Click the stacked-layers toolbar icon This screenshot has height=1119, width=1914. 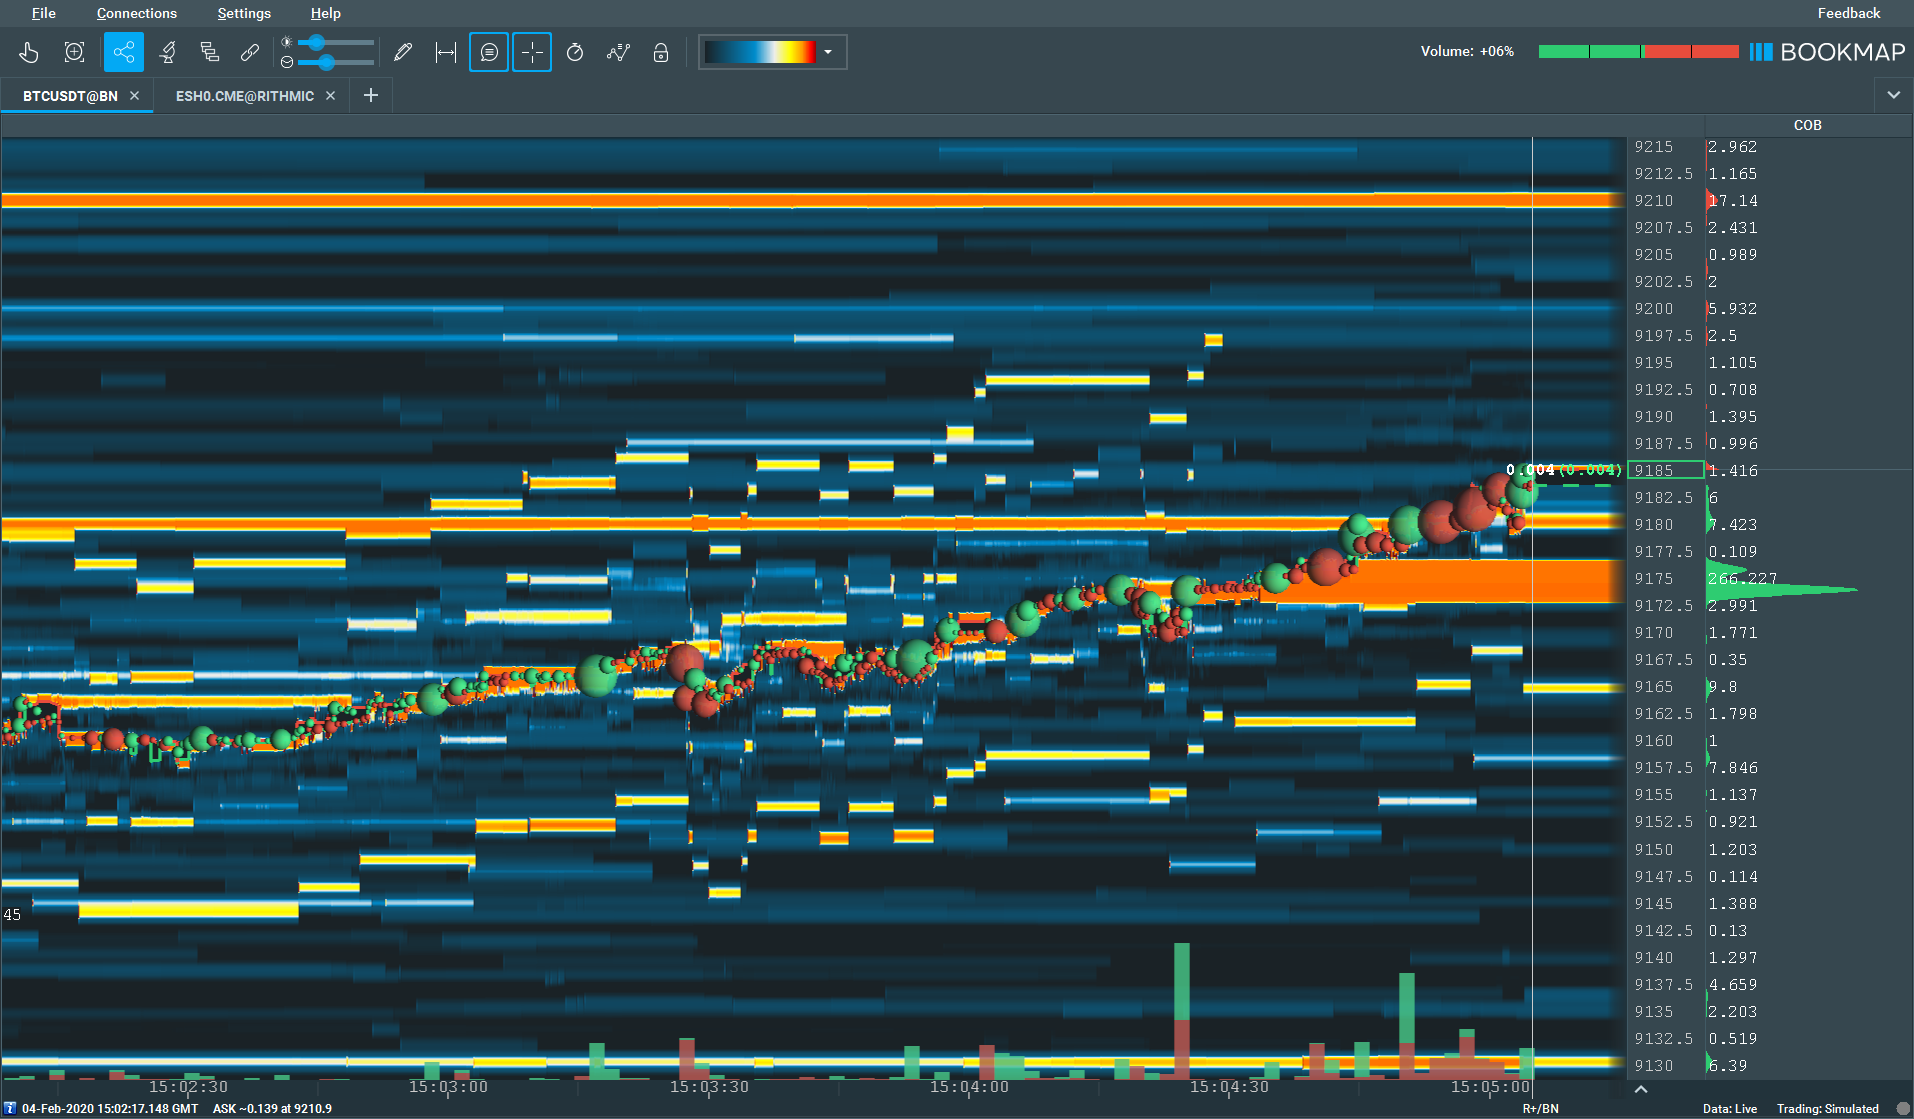pyautogui.click(x=209, y=52)
